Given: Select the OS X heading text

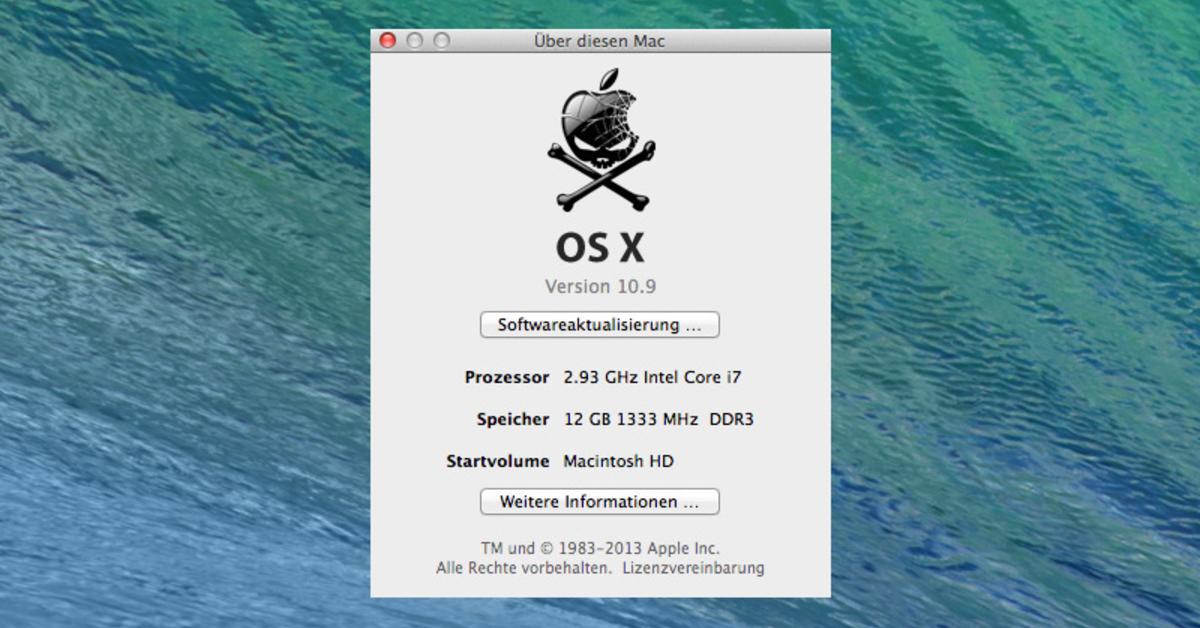Looking at the screenshot, I should (x=600, y=247).
